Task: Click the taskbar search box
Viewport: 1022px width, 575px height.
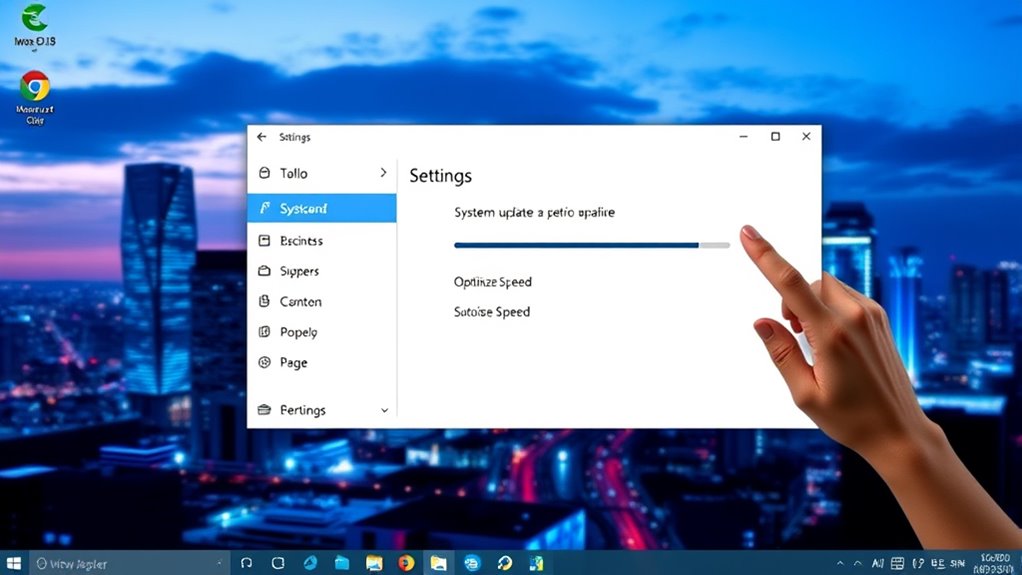Action: click(x=129, y=563)
